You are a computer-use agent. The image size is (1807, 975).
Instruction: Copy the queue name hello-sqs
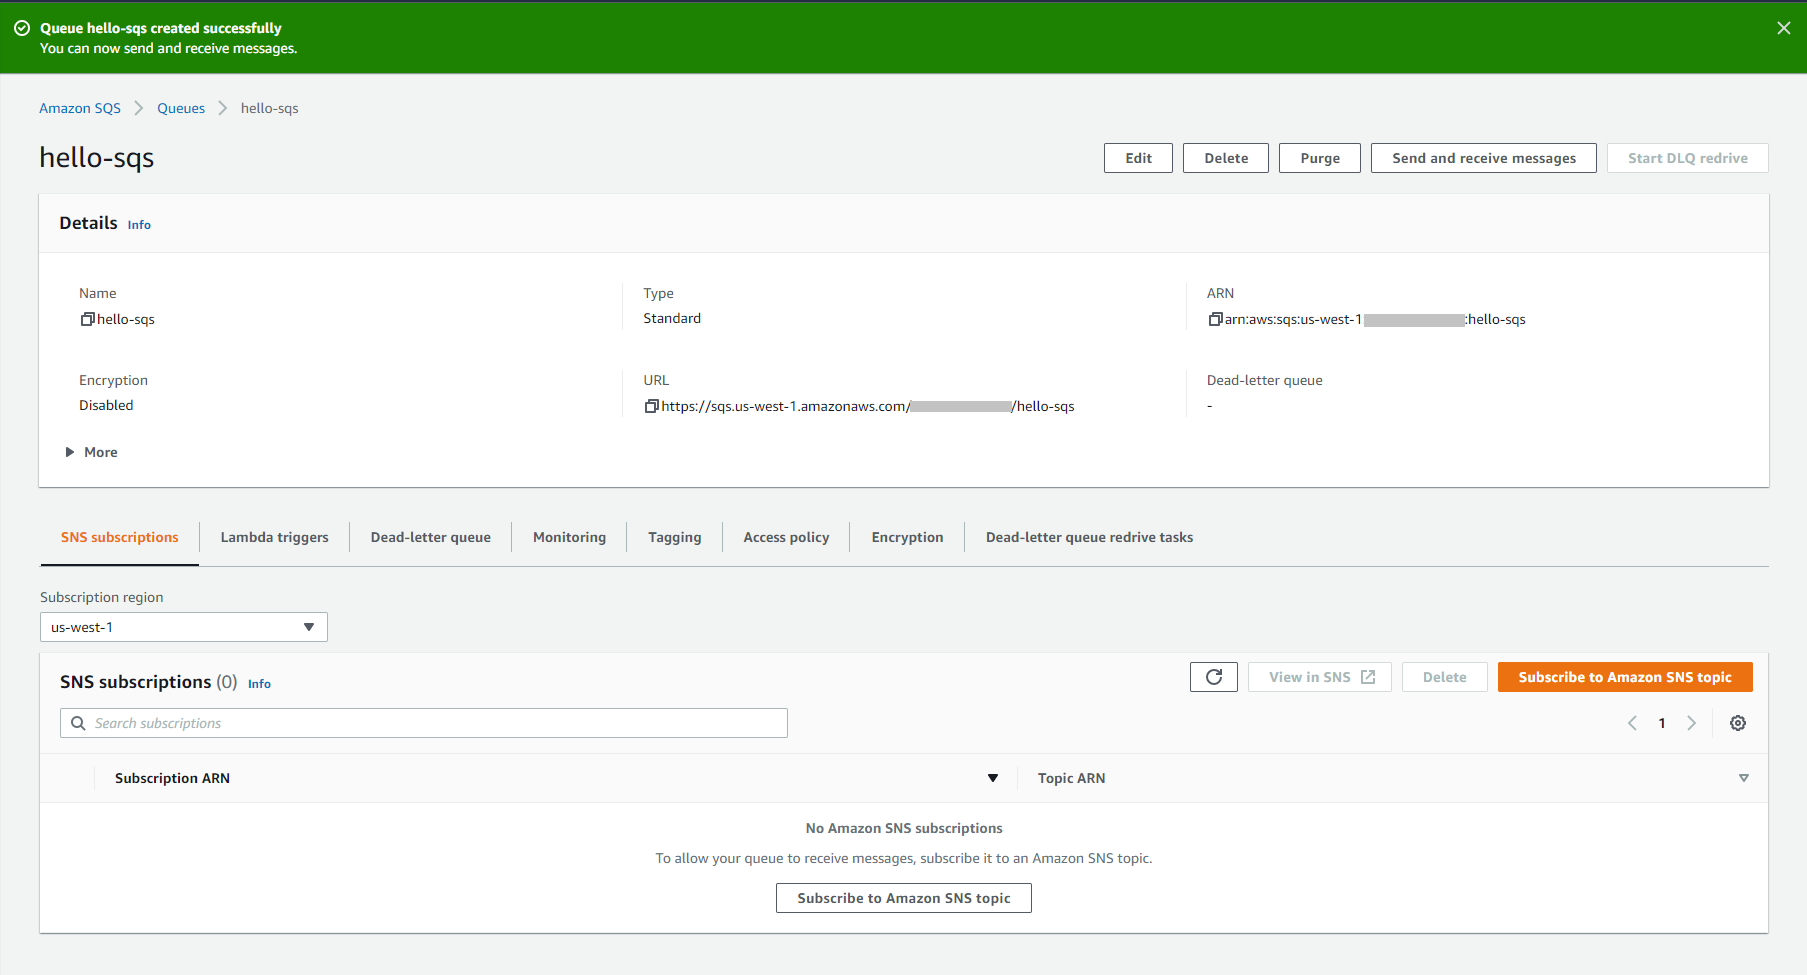click(x=87, y=319)
